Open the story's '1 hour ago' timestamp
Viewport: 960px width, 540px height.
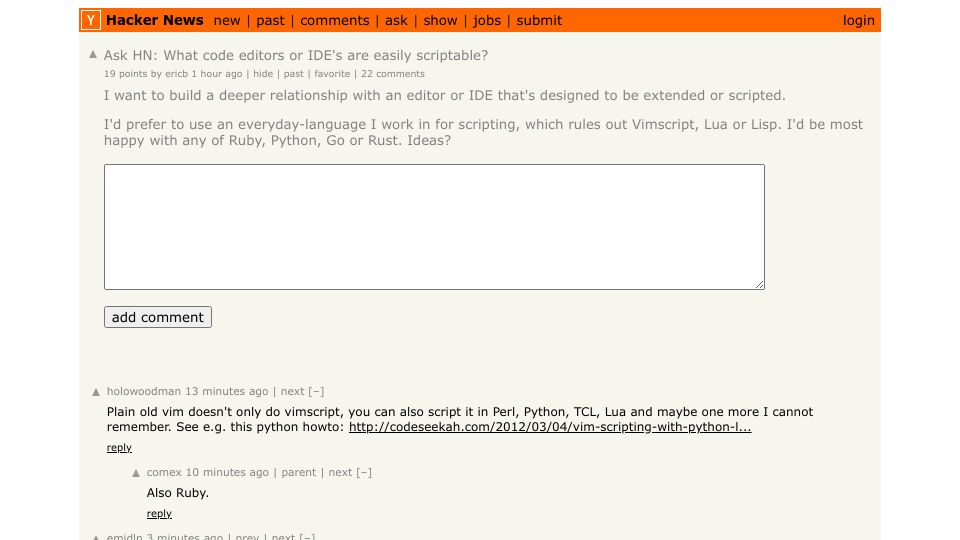pyautogui.click(x=217, y=73)
